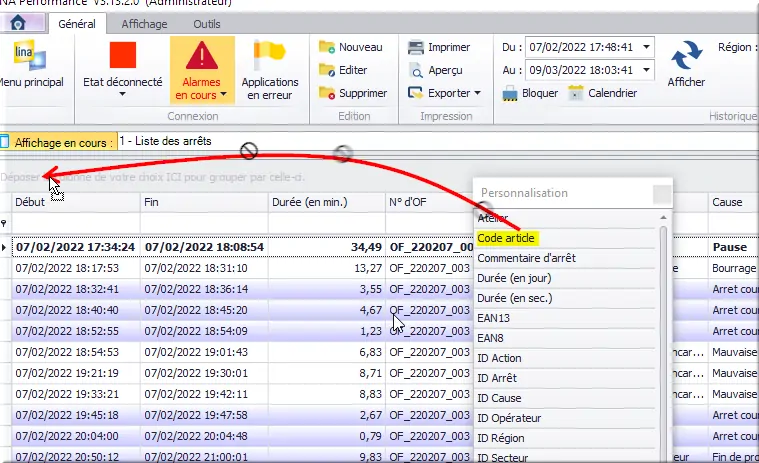The height and width of the screenshot is (463, 759).
Task: Close the Personnalisation panel
Action: [x=662, y=193]
